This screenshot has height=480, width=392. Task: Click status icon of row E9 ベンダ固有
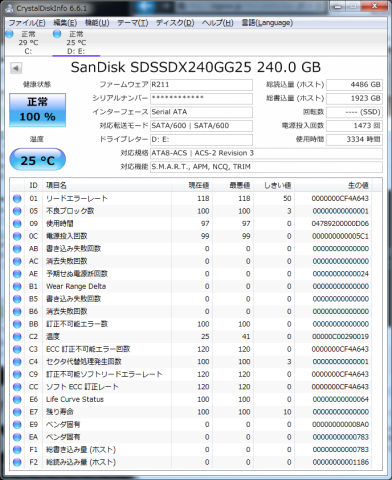[17, 425]
